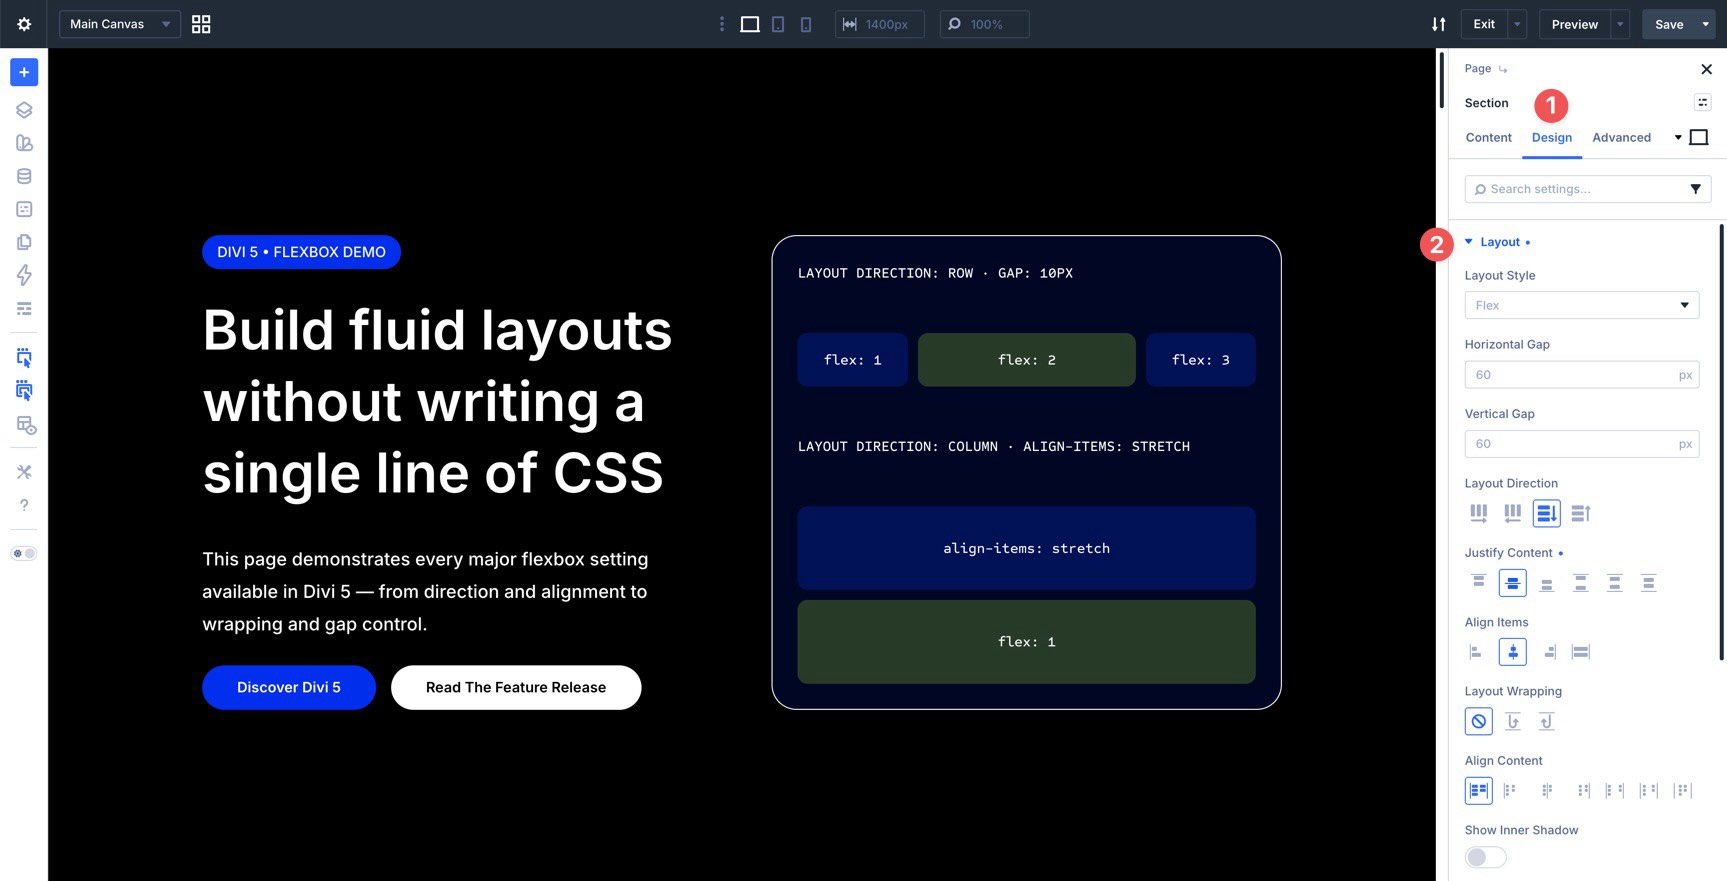Open the layout-with-eye icon in left sidebar
Viewport: 1727px width, 881px height.
pyautogui.click(x=24, y=425)
